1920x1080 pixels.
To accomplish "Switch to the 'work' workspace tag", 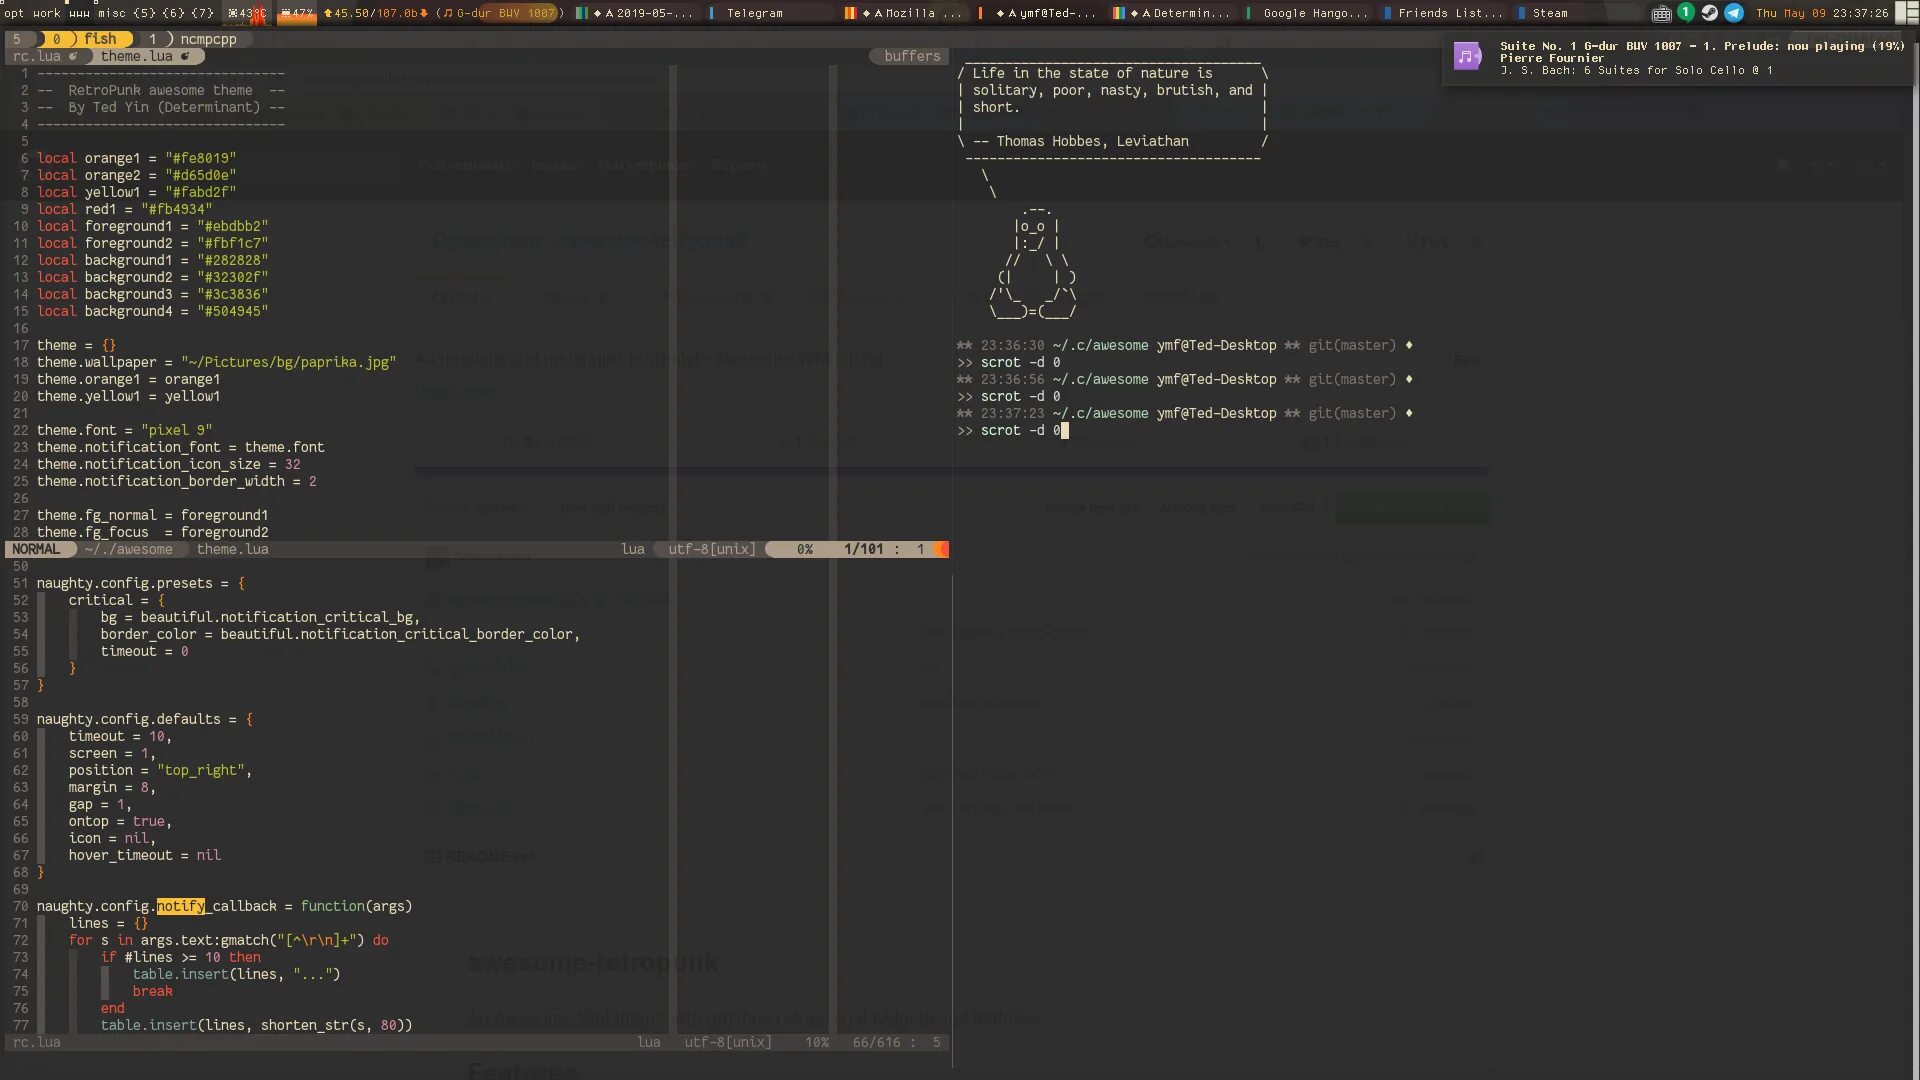I will click(x=46, y=13).
